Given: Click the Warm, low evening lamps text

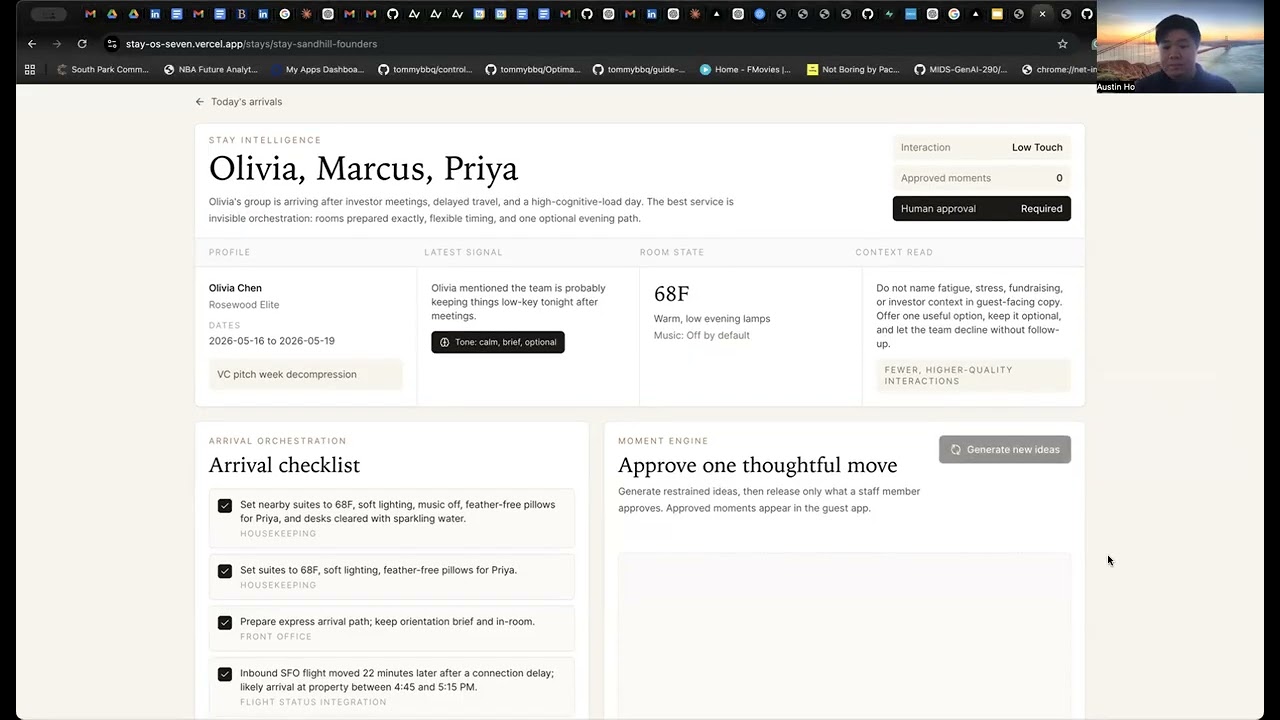Looking at the screenshot, I should 712,319.
